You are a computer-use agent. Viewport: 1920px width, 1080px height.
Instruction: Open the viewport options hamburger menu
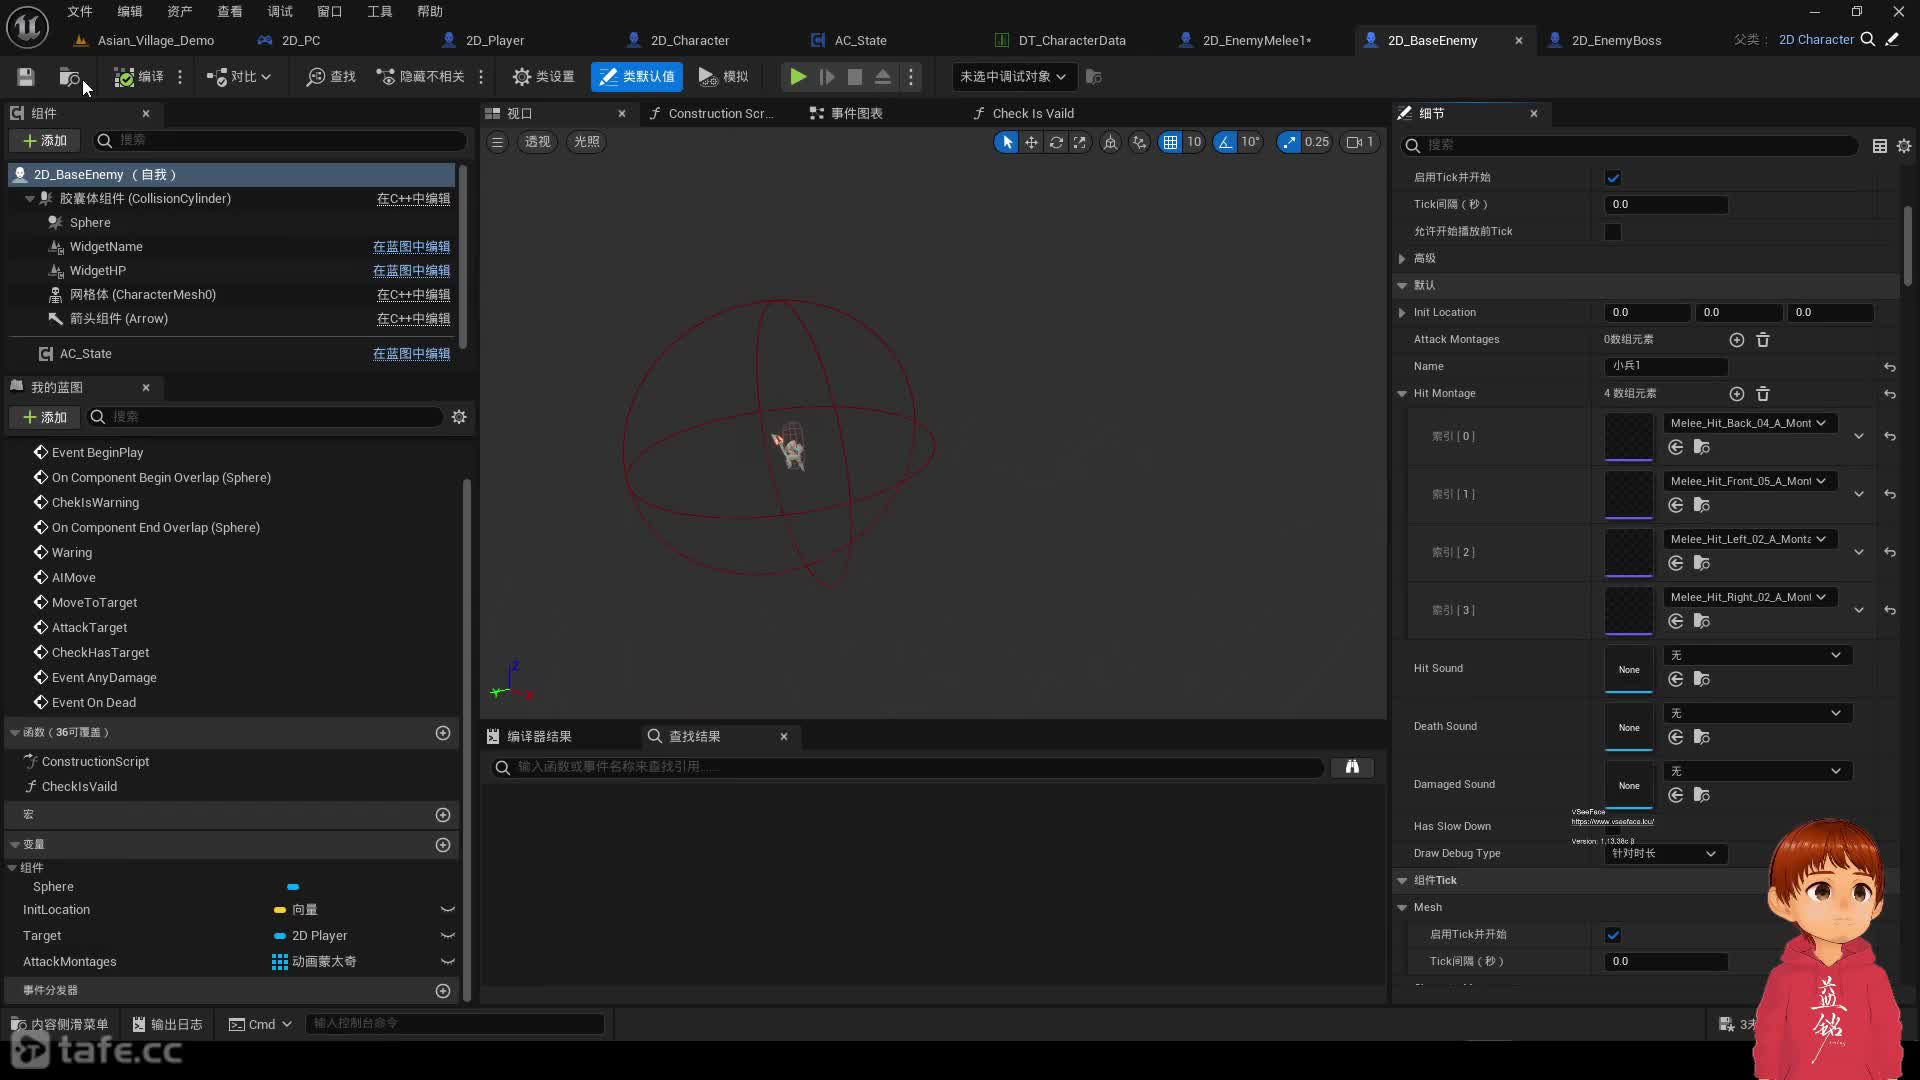tap(497, 142)
